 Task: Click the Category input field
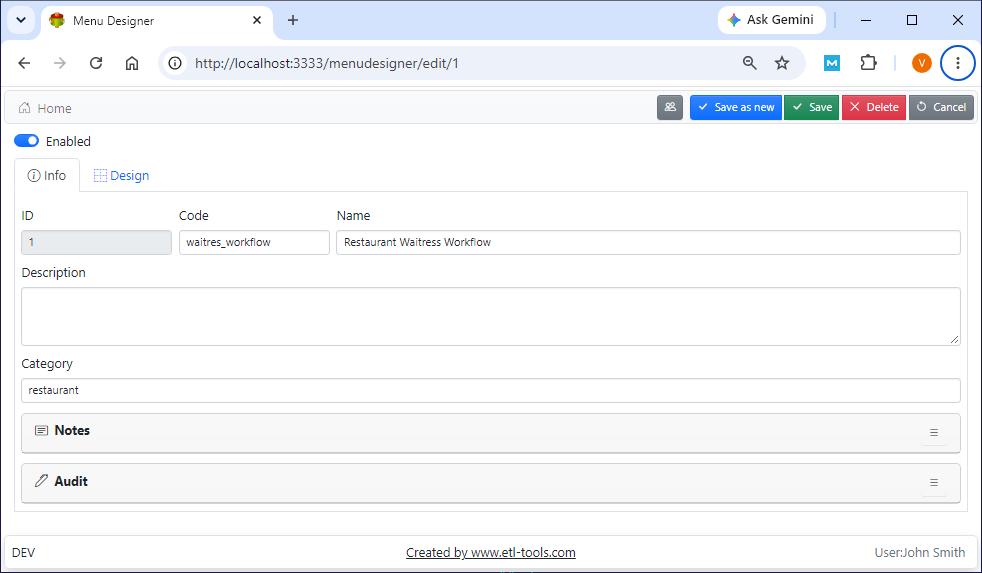coord(490,390)
